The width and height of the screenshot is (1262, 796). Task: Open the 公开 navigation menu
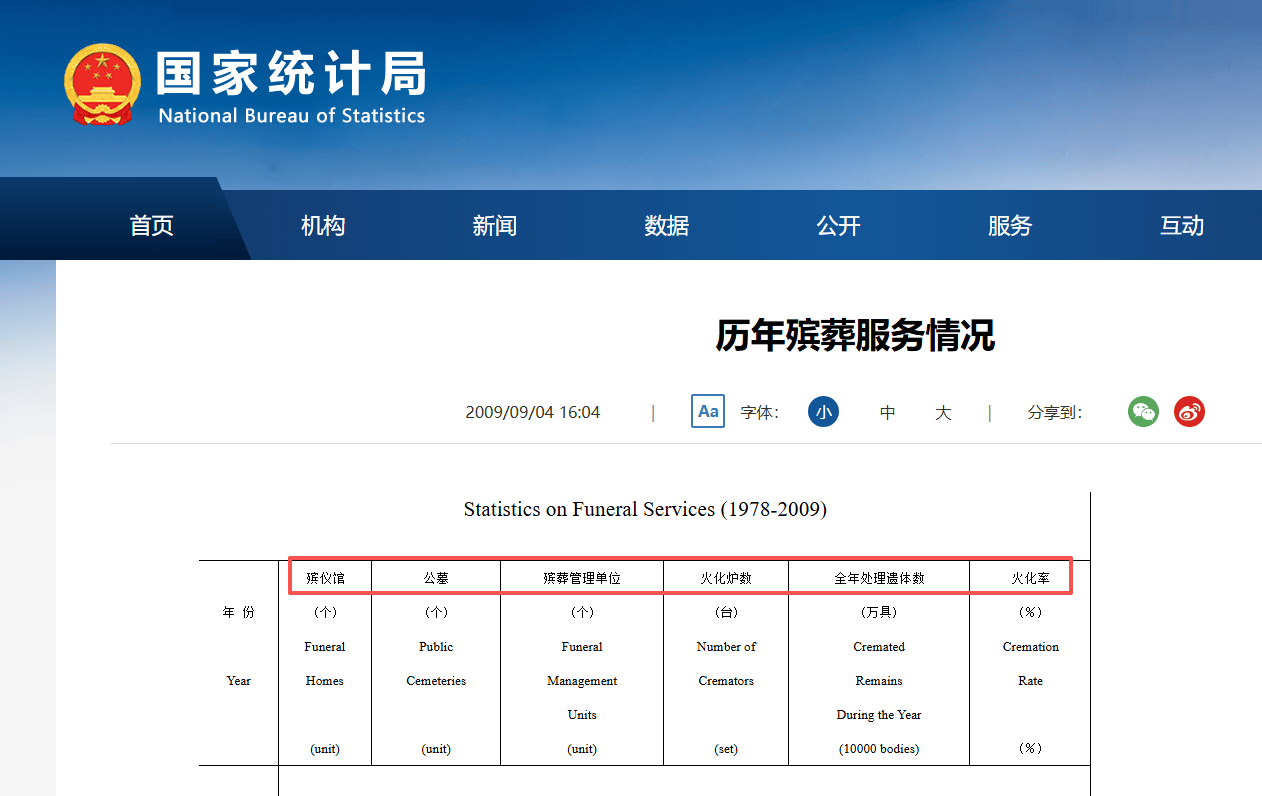(838, 226)
